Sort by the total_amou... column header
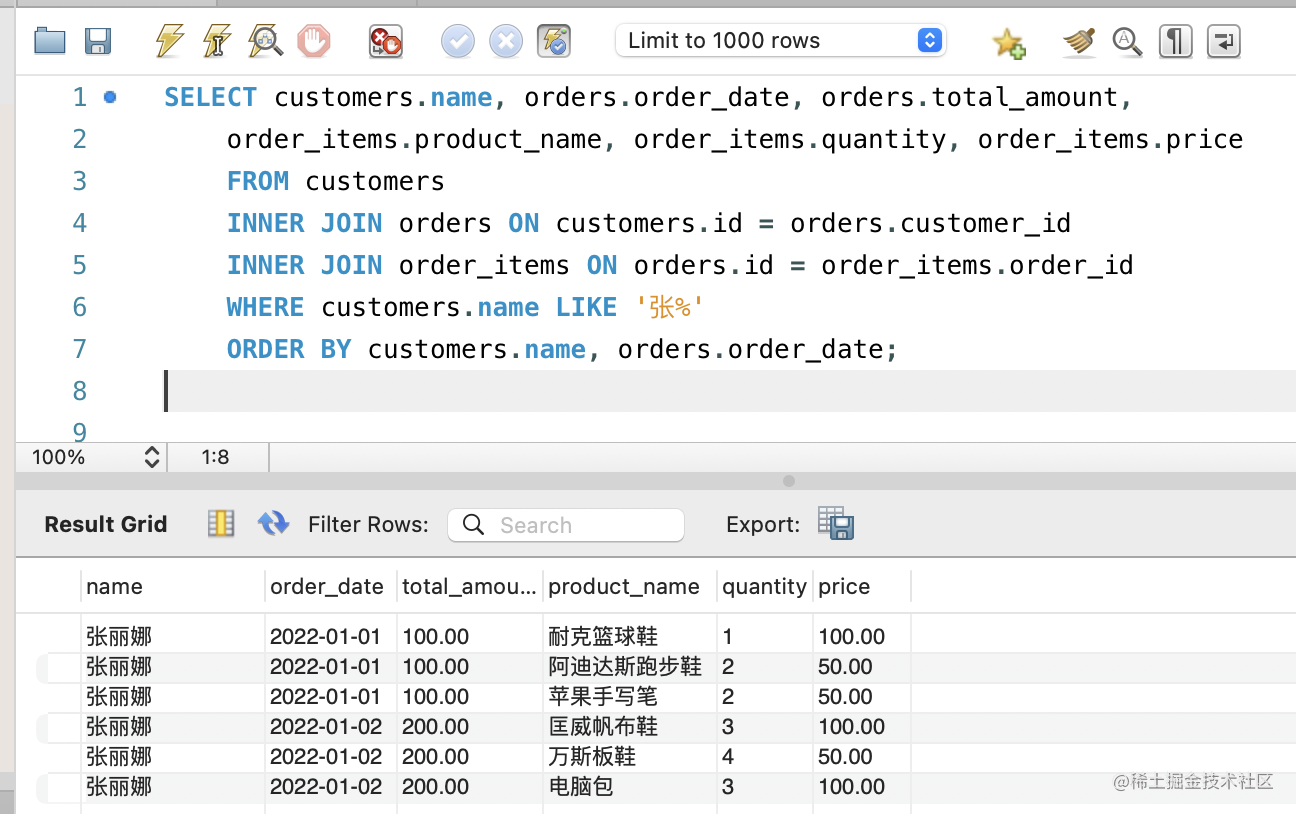Image resolution: width=1296 pixels, height=814 pixels. point(470,587)
